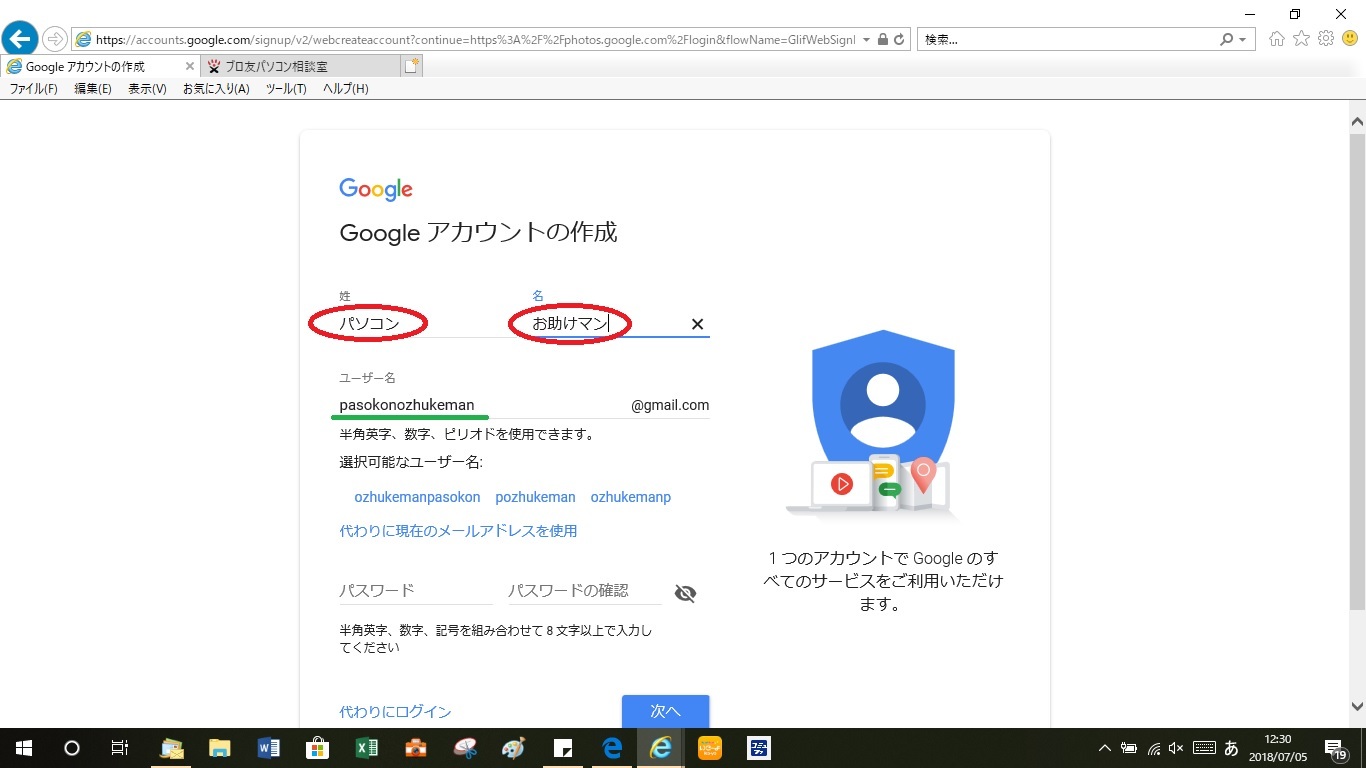1366x768 pixels.
Task: Launch Excel from the taskbar
Action: 366,748
